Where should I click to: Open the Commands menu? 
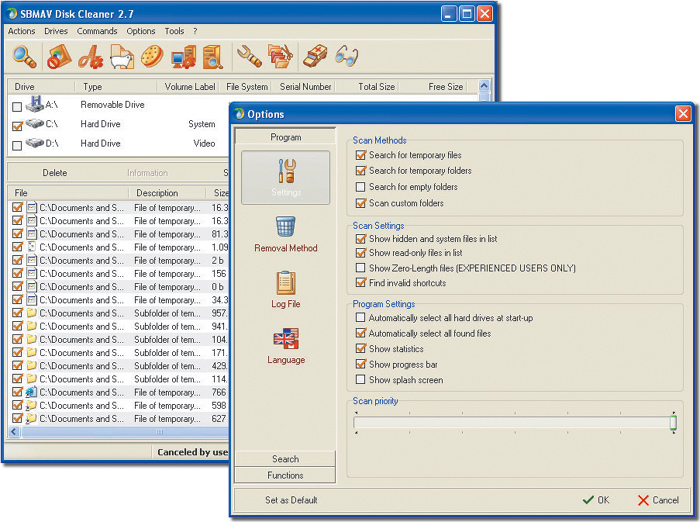(x=97, y=31)
